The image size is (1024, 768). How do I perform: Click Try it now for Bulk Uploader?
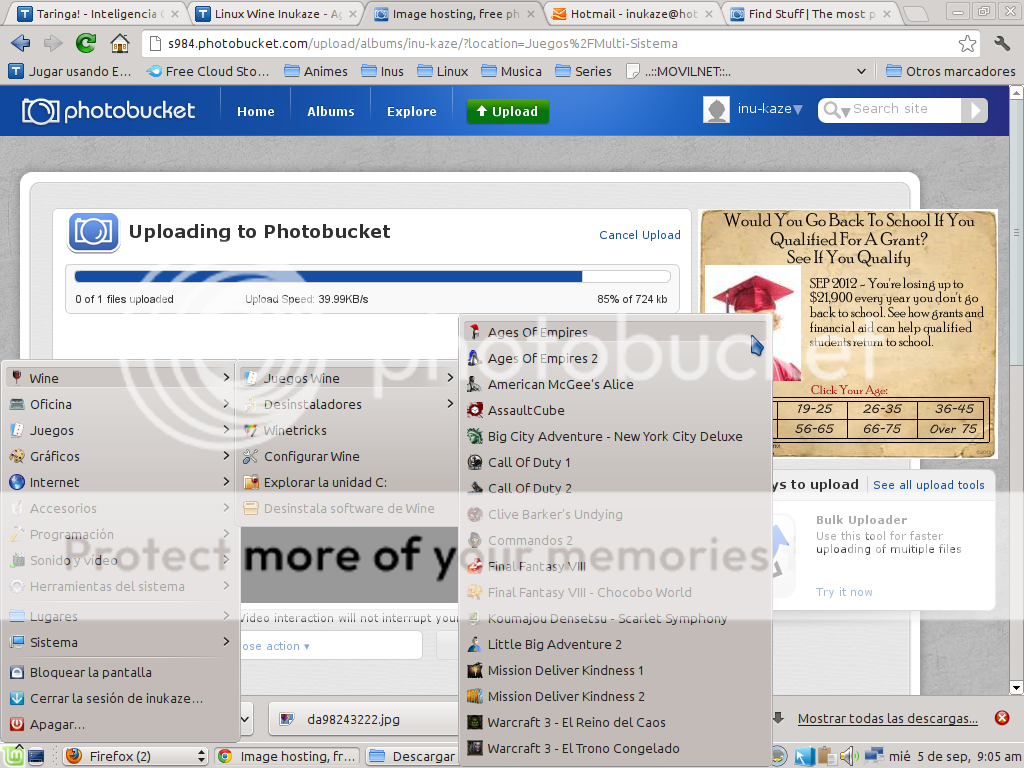point(844,592)
